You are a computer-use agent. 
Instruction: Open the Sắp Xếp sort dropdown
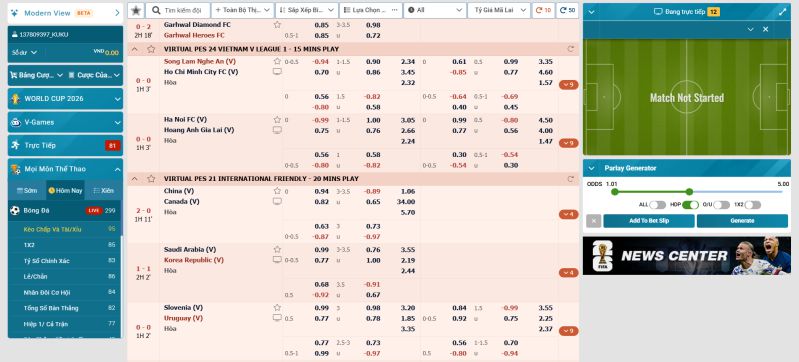point(307,10)
